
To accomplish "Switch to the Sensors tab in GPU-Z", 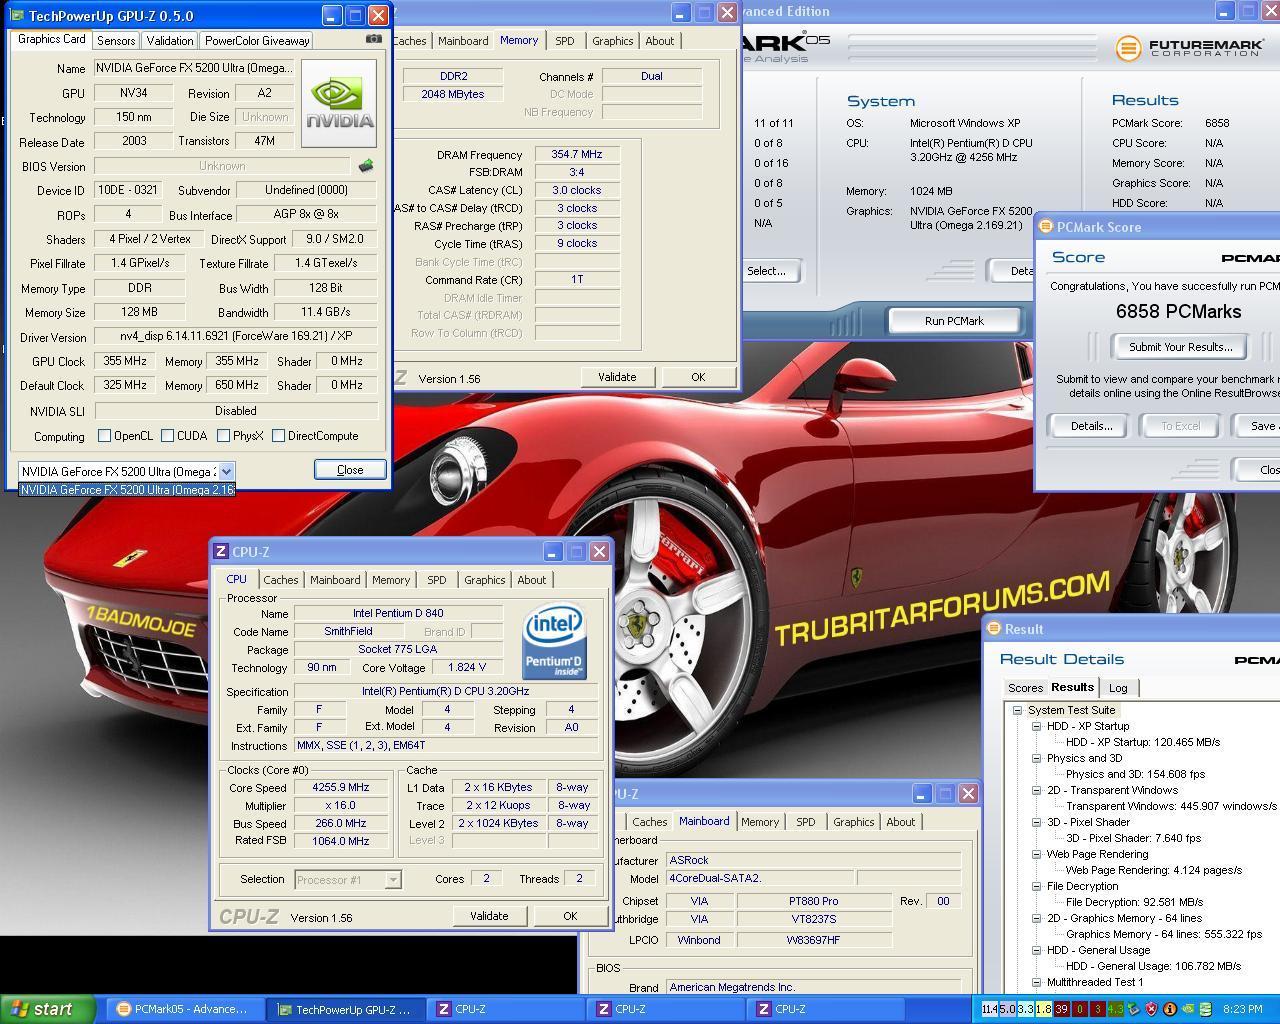I will [x=116, y=41].
